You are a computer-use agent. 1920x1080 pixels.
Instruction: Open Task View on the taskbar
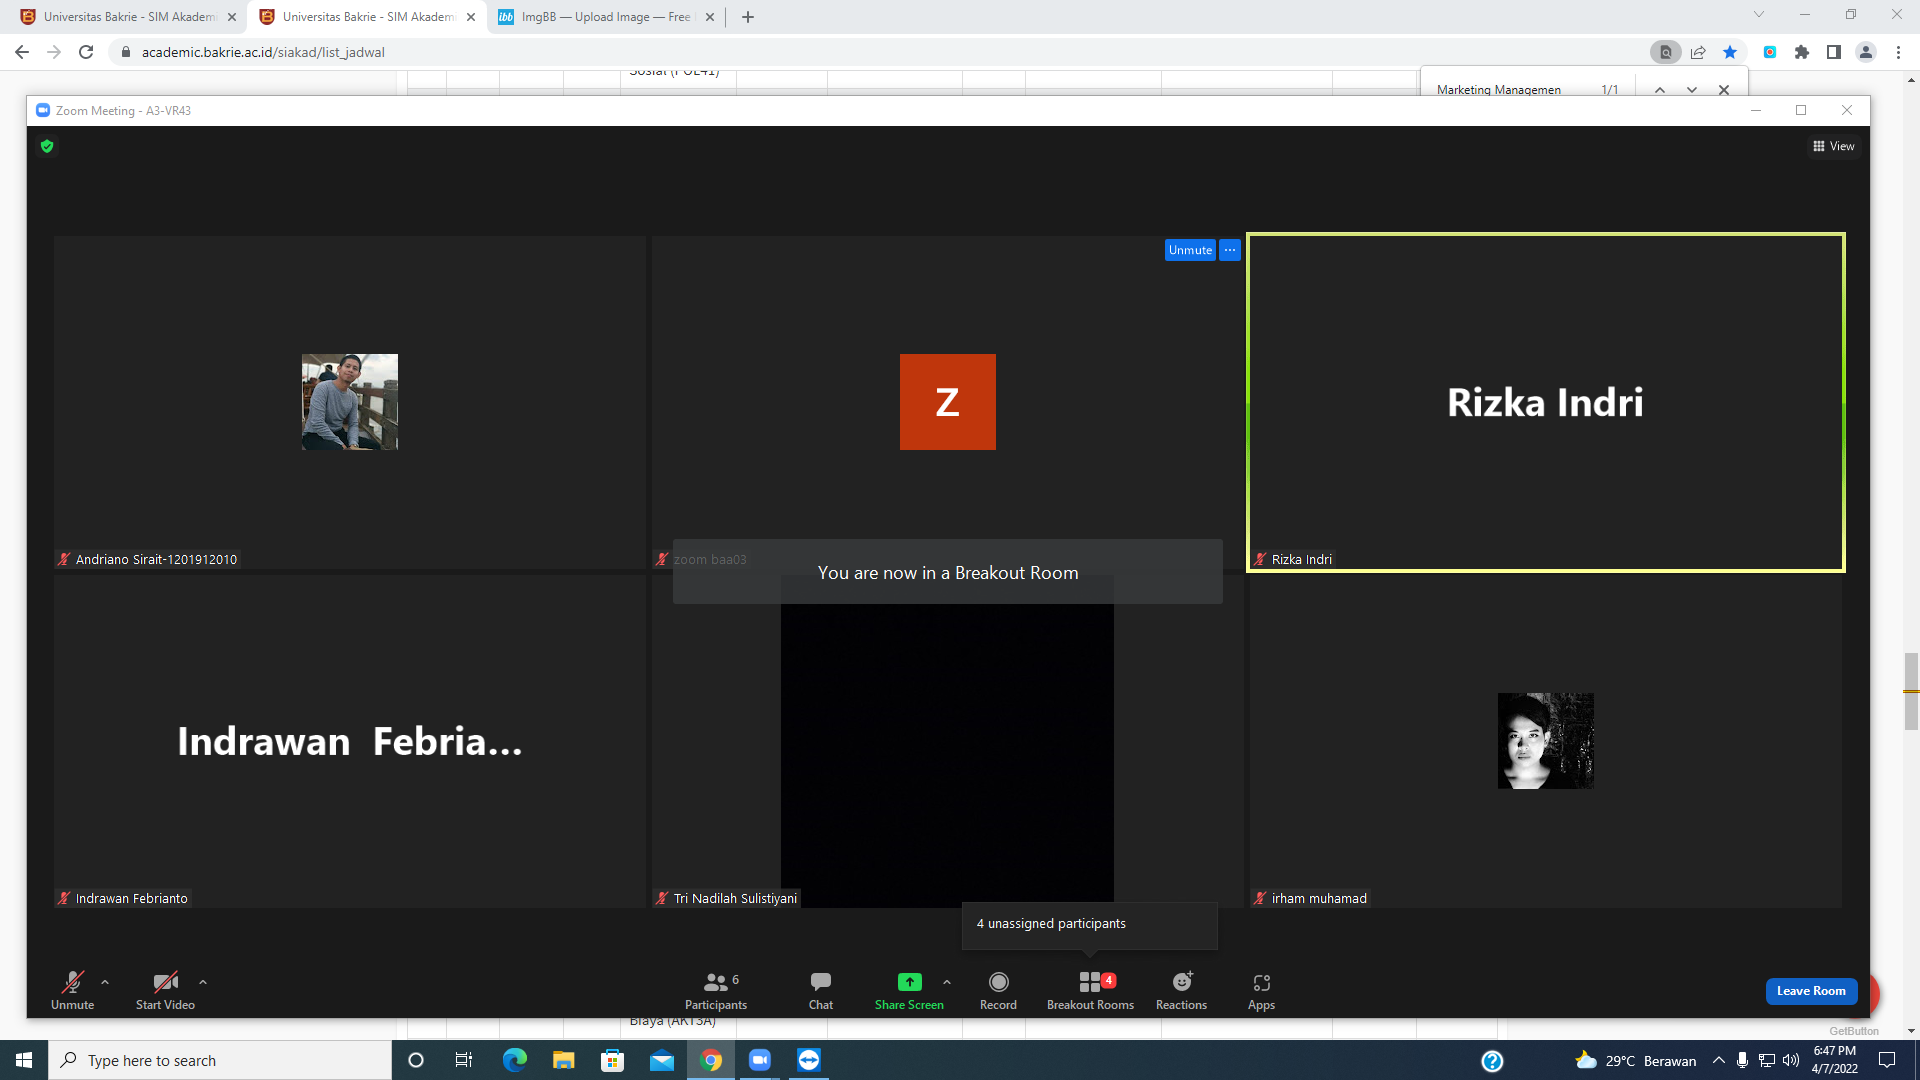pos(464,1060)
